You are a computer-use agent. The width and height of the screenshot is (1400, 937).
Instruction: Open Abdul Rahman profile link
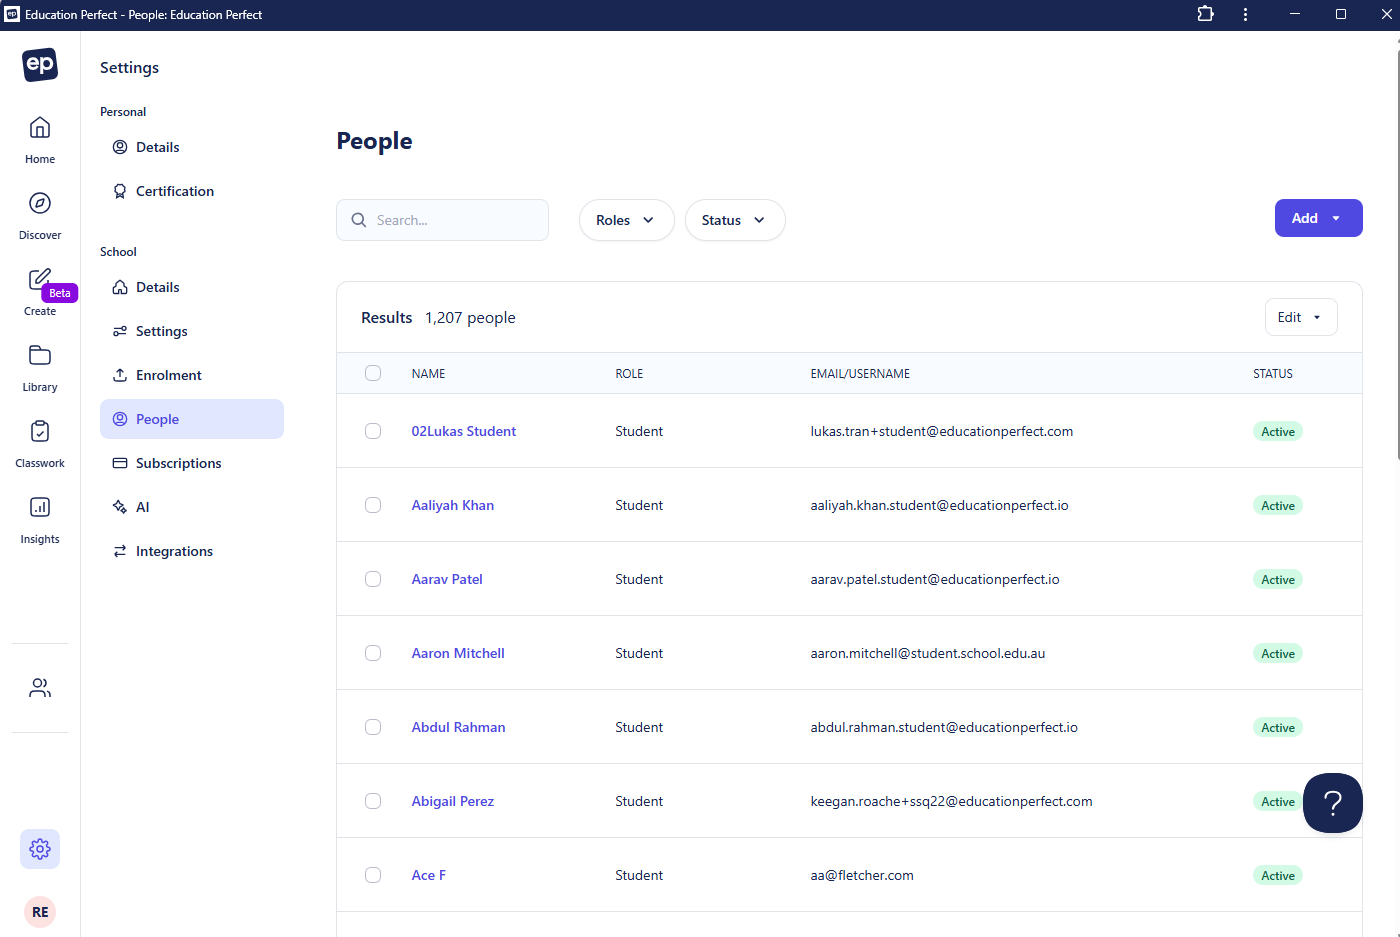(x=459, y=727)
